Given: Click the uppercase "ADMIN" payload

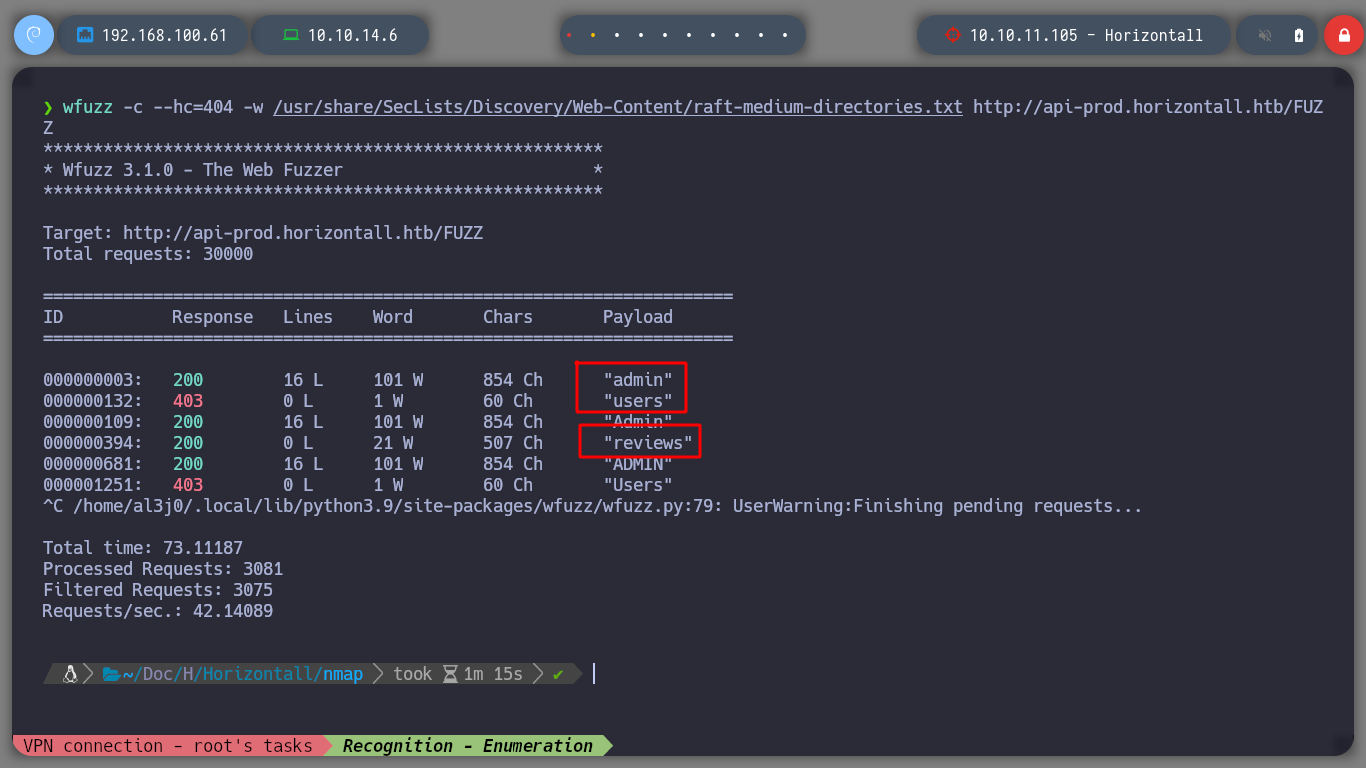Looking at the screenshot, I should point(638,464).
